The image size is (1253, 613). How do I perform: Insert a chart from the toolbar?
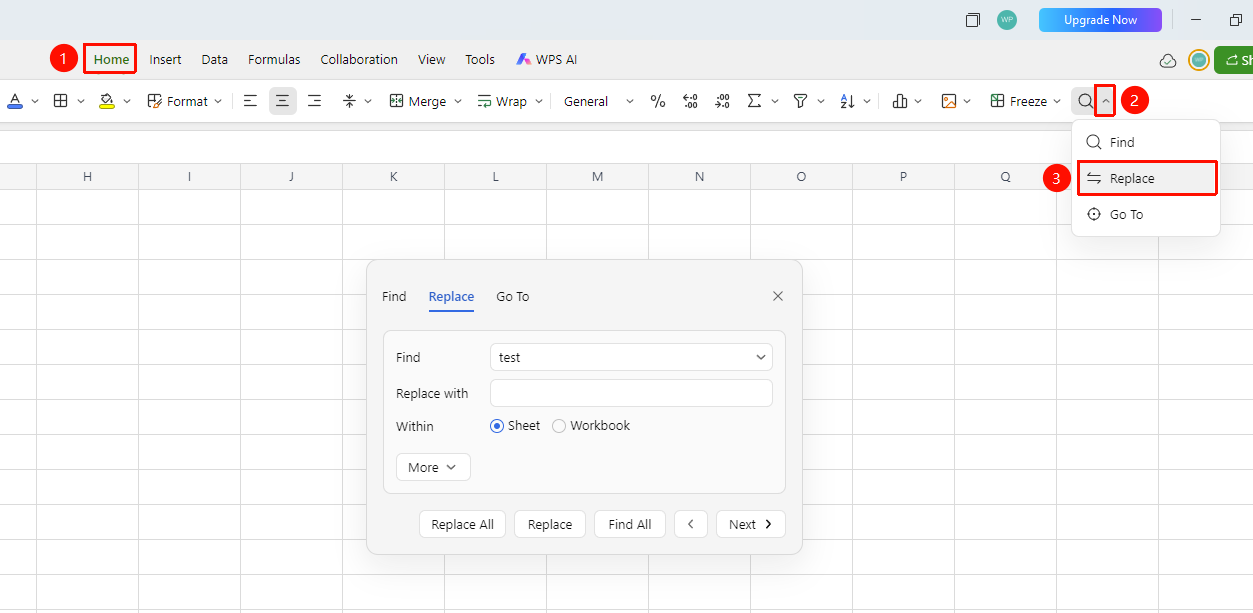(900, 101)
